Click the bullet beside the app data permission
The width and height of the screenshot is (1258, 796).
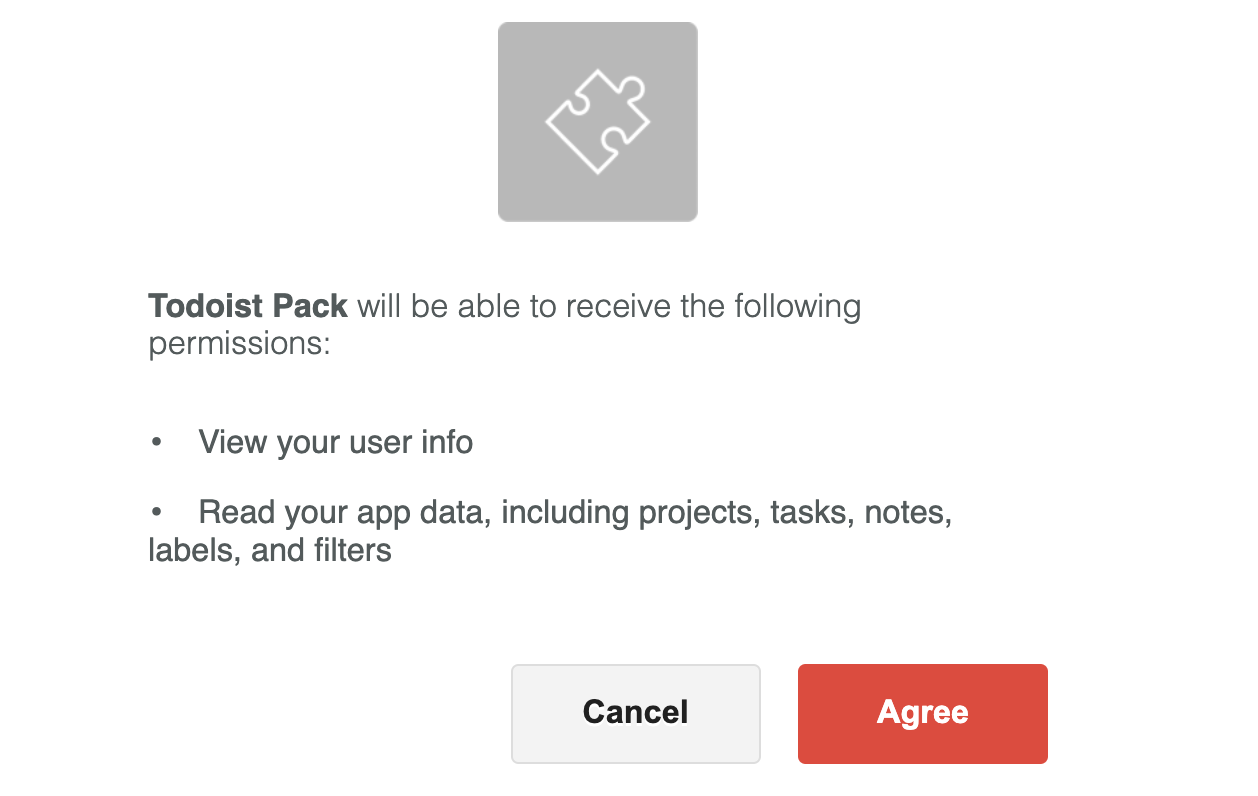point(156,512)
